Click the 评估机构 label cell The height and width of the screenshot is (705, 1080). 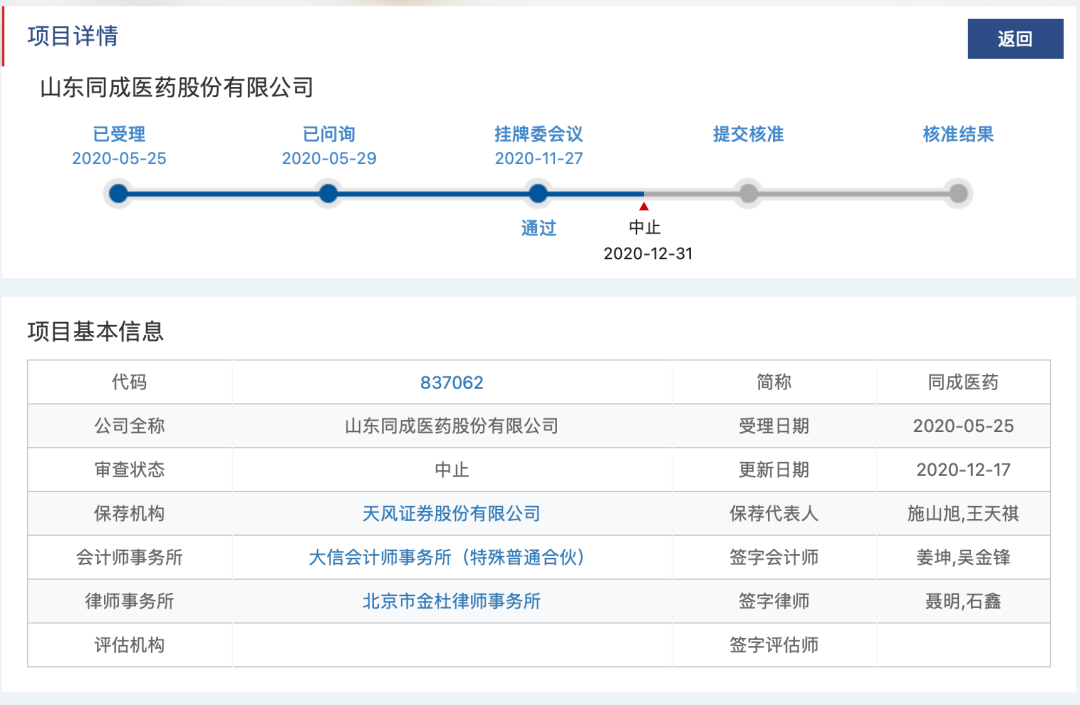pyautogui.click(x=129, y=645)
